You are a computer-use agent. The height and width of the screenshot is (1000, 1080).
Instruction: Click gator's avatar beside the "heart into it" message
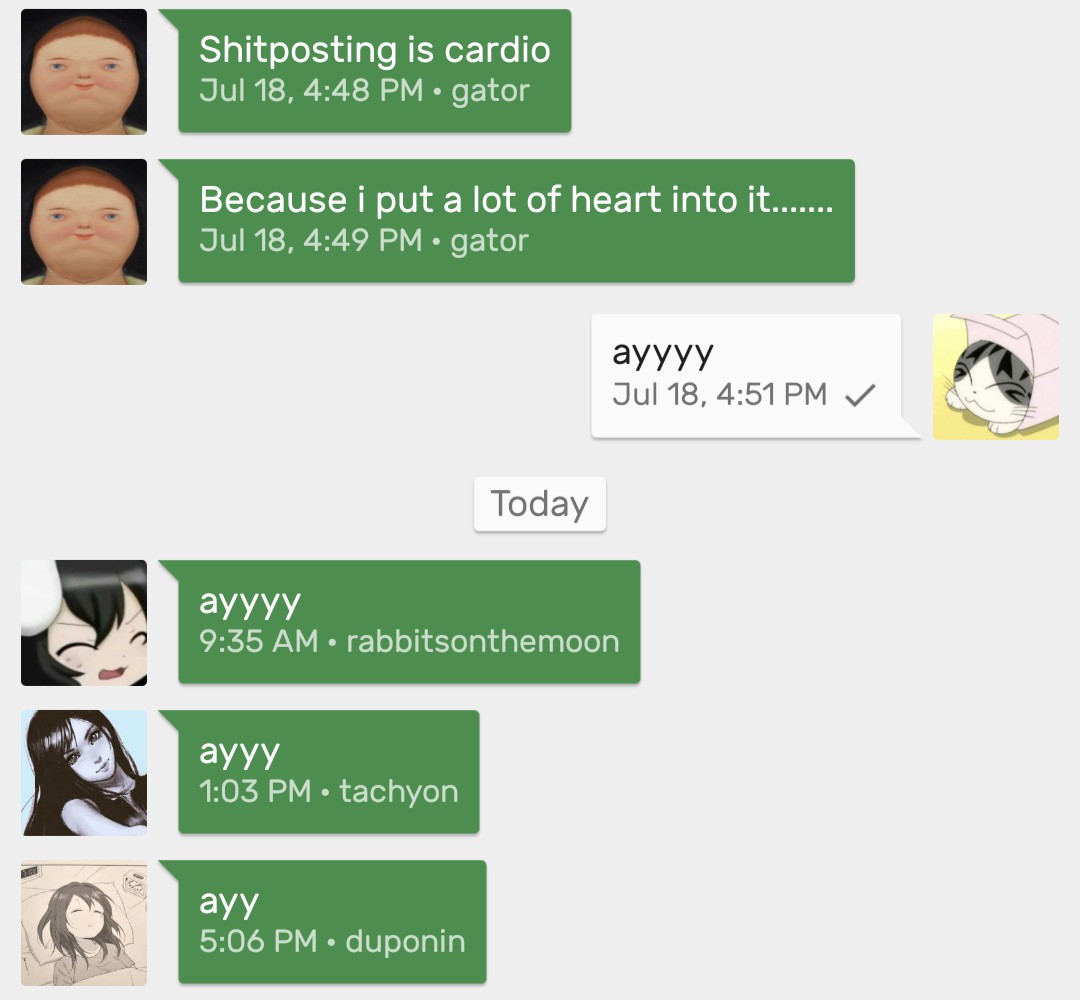[84, 222]
